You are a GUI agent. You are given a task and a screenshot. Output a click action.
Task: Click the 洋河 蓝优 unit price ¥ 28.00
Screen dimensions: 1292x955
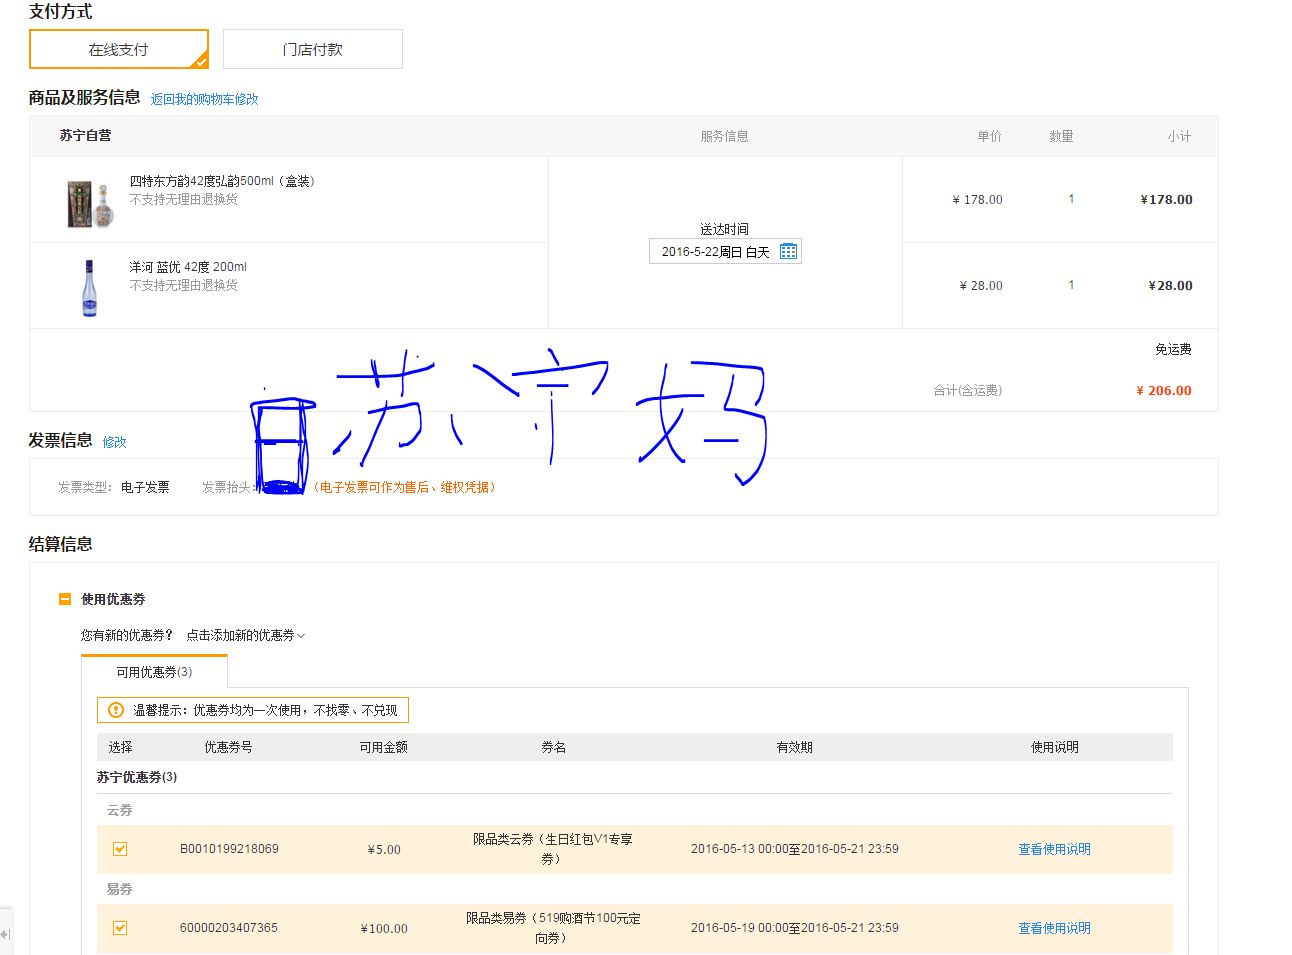pos(981,286)
